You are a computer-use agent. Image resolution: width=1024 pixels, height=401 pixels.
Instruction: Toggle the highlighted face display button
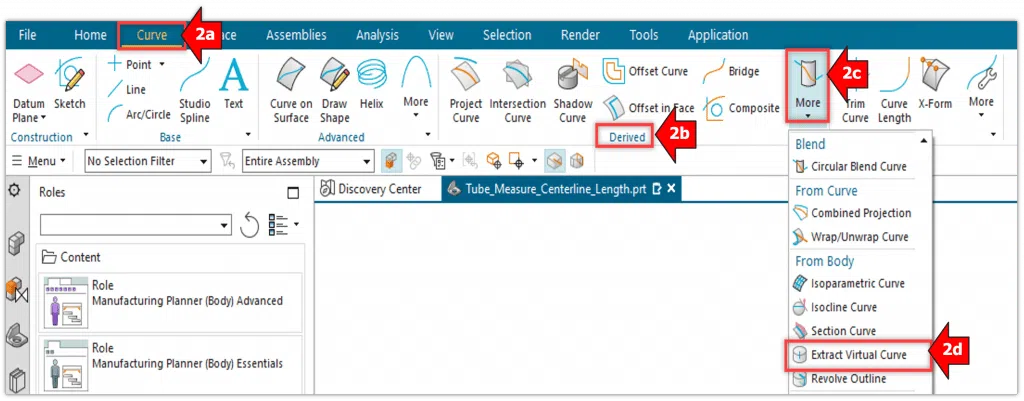(x=555, y=161)
